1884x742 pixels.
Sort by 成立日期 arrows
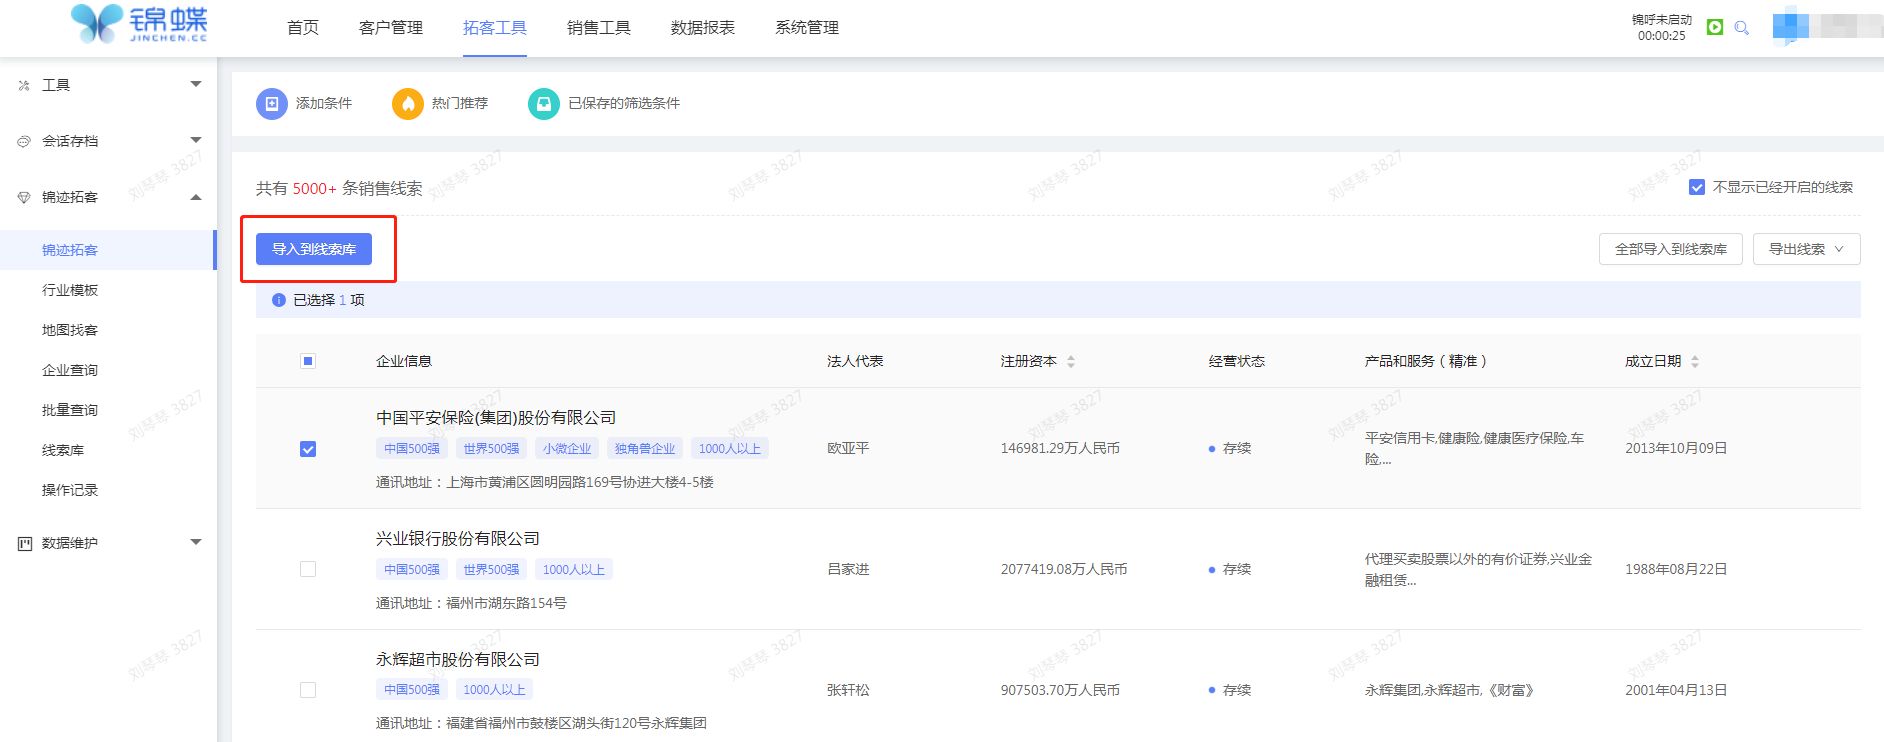point(1695,361)
